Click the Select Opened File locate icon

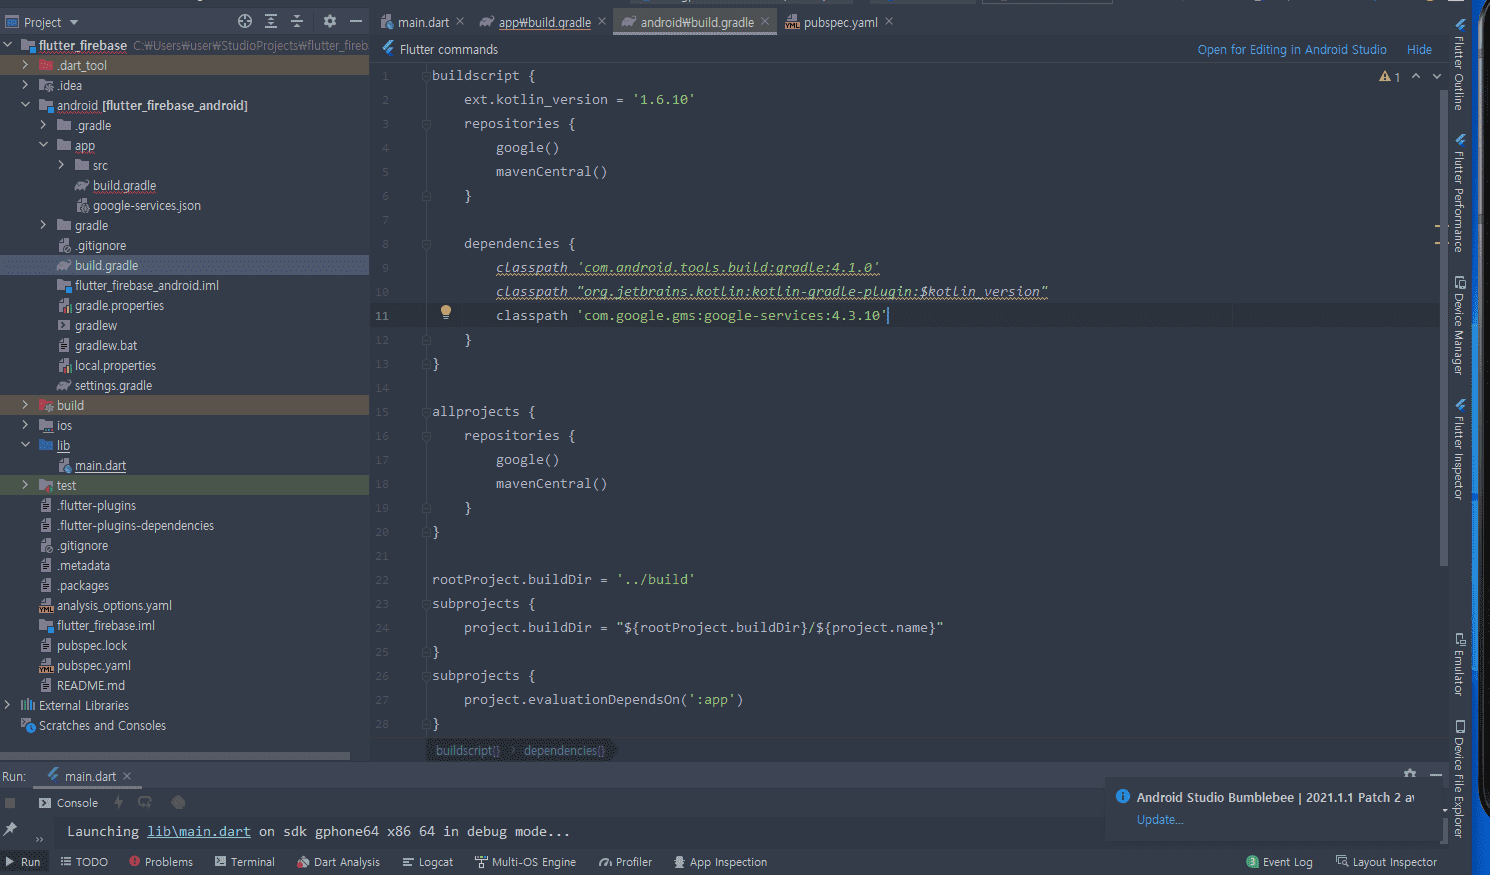click(245, 21)
